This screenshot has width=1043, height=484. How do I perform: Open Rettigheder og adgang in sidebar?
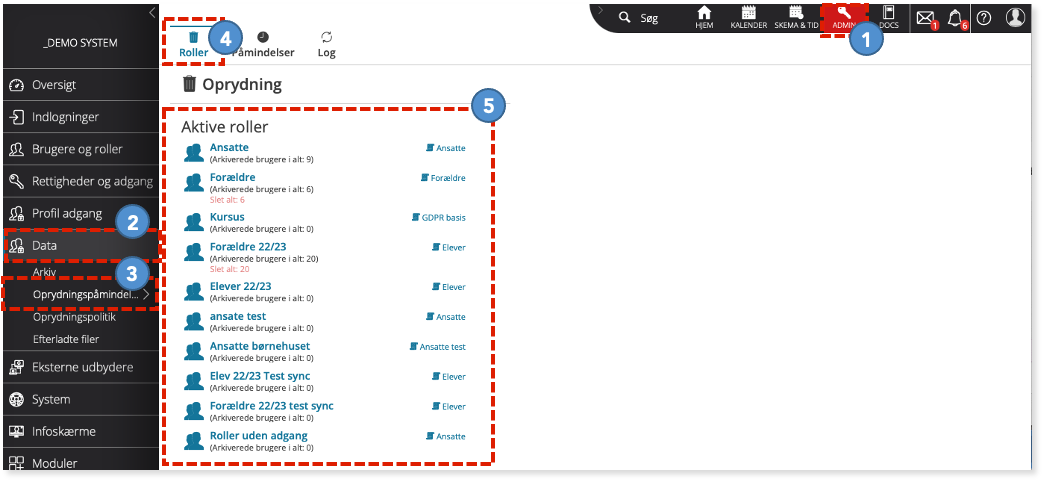click(81, 181)
